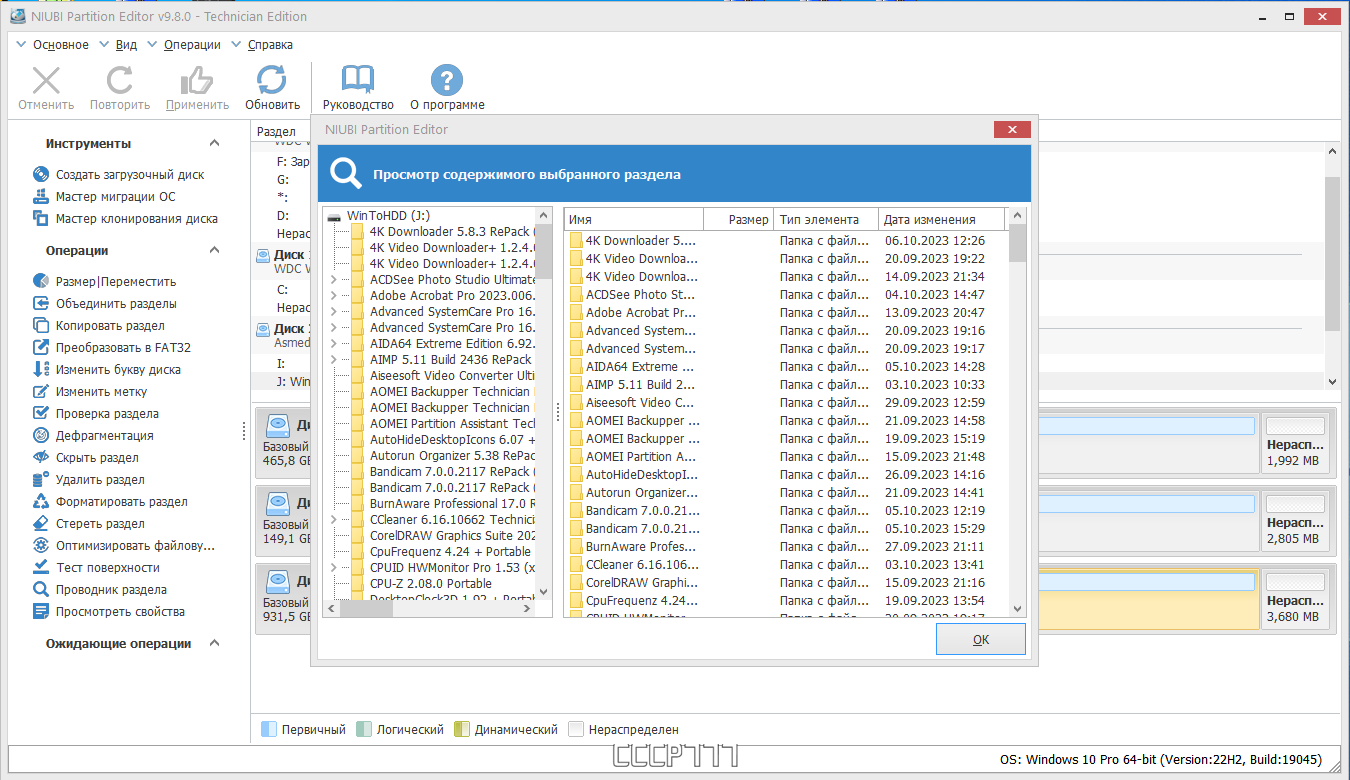Select Форматировать раздел operation
This screenshot has height=780, width=1350.
pos(121,501)
